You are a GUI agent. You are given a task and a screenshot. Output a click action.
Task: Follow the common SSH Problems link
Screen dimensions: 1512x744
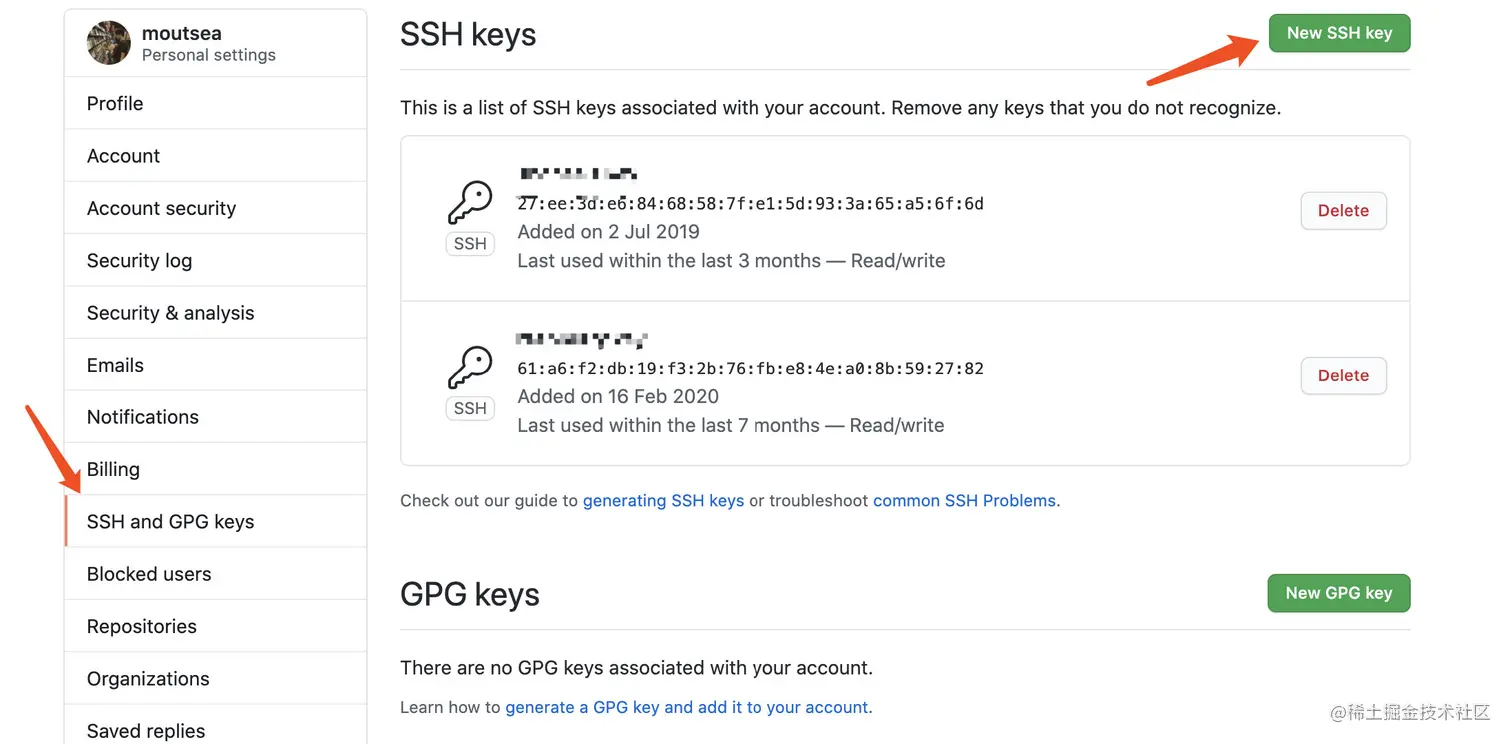(964, 500)
